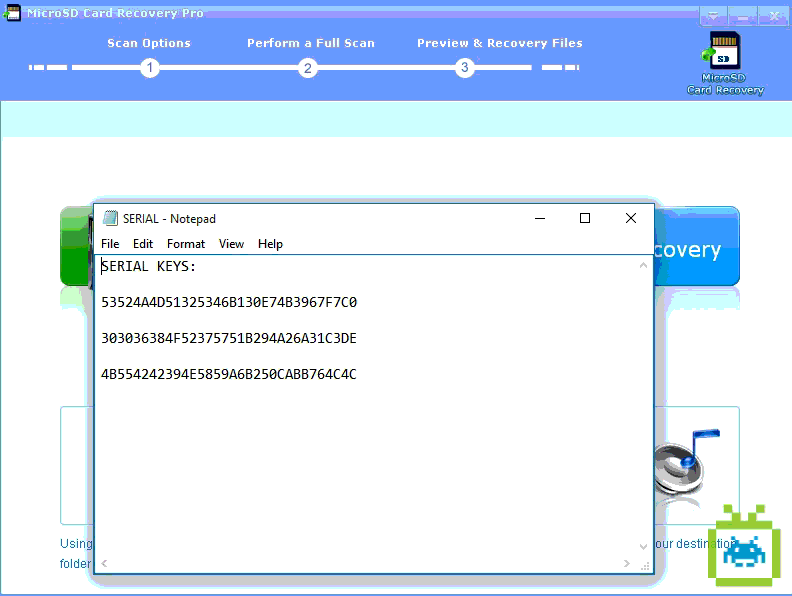792x596 pixels.
Task: Open the View menu in Notepad
Action: pyautogui.click(x=231, y=244)
